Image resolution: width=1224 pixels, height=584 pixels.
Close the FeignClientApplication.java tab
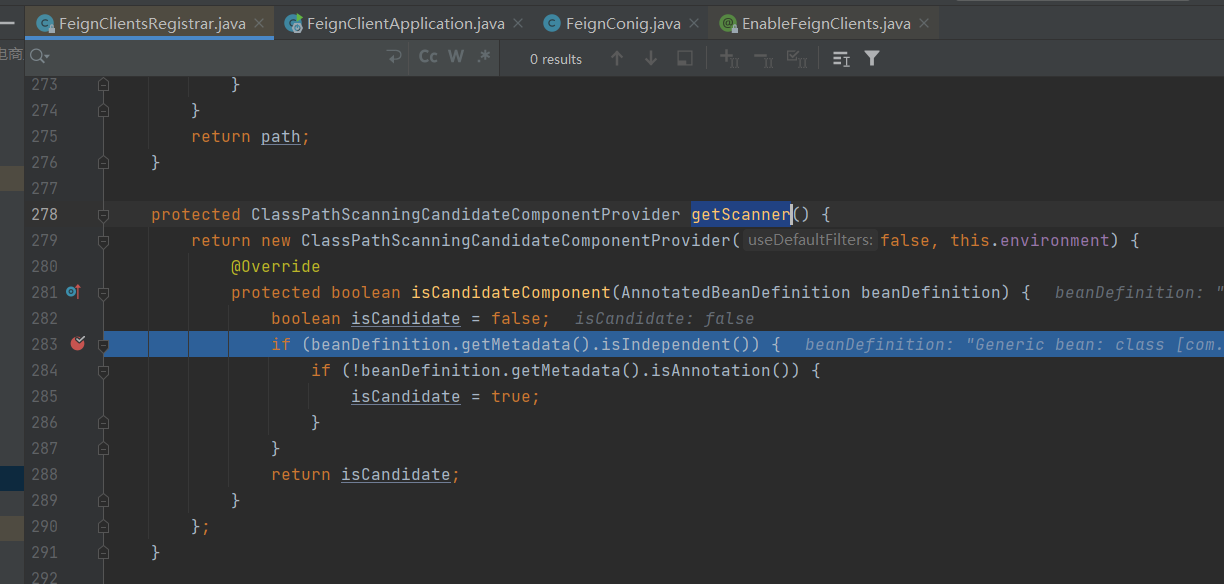tap(519, 23)
